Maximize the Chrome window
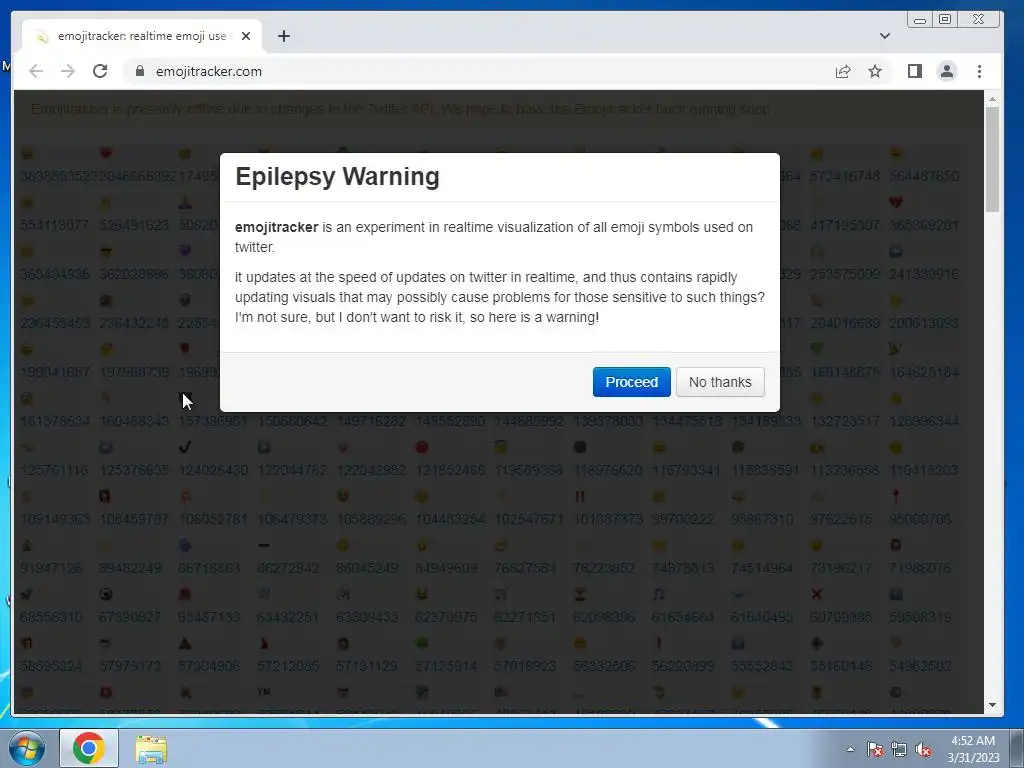This screenshot has width=1024, height=768. point(945,20)
